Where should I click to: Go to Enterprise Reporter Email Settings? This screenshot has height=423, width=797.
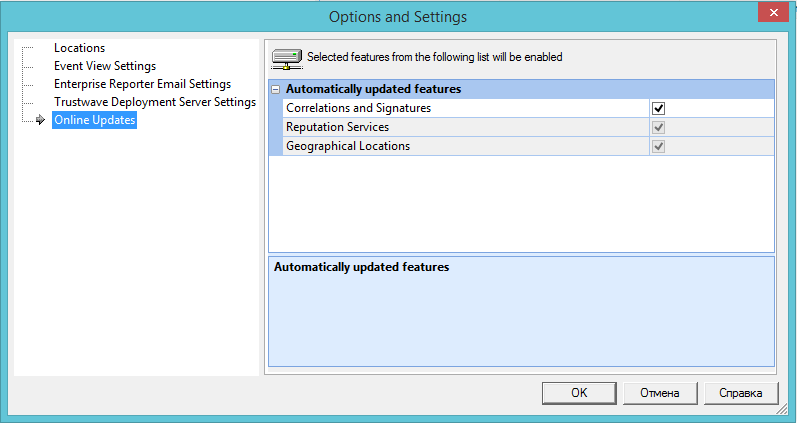pos(142,84)
